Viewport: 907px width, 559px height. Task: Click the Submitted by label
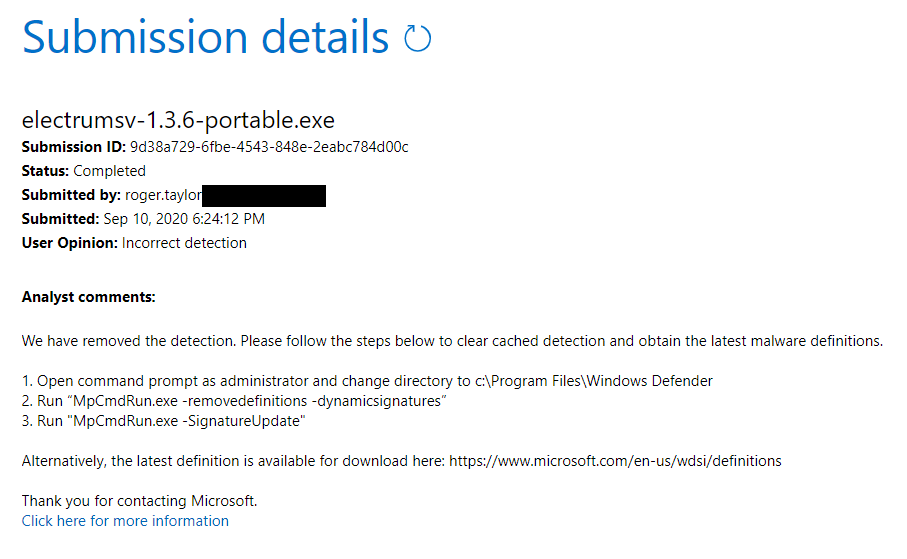[x=71, y=195]
